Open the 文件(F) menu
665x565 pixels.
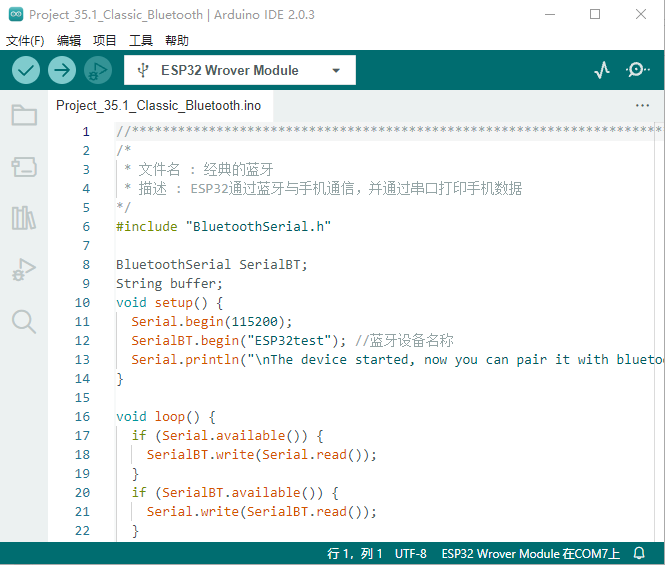[25, 41]
